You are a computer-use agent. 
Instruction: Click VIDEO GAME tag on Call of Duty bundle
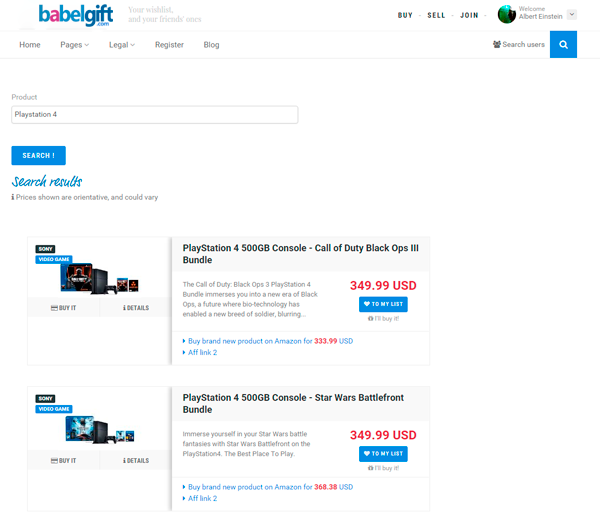54,259
